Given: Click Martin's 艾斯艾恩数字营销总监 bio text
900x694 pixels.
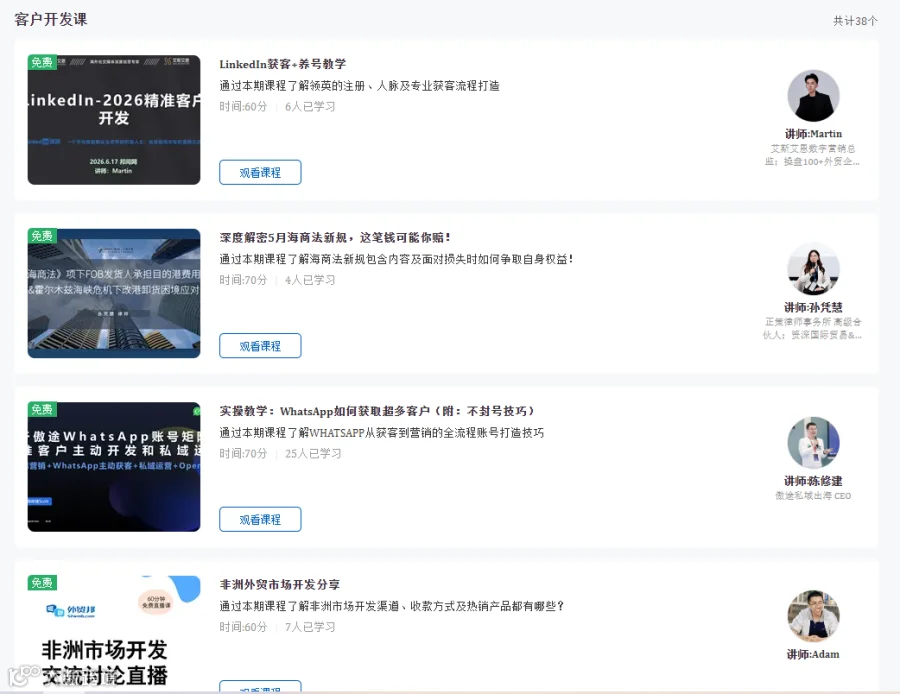Looking at the screenshot, I should tap(813, 155).
